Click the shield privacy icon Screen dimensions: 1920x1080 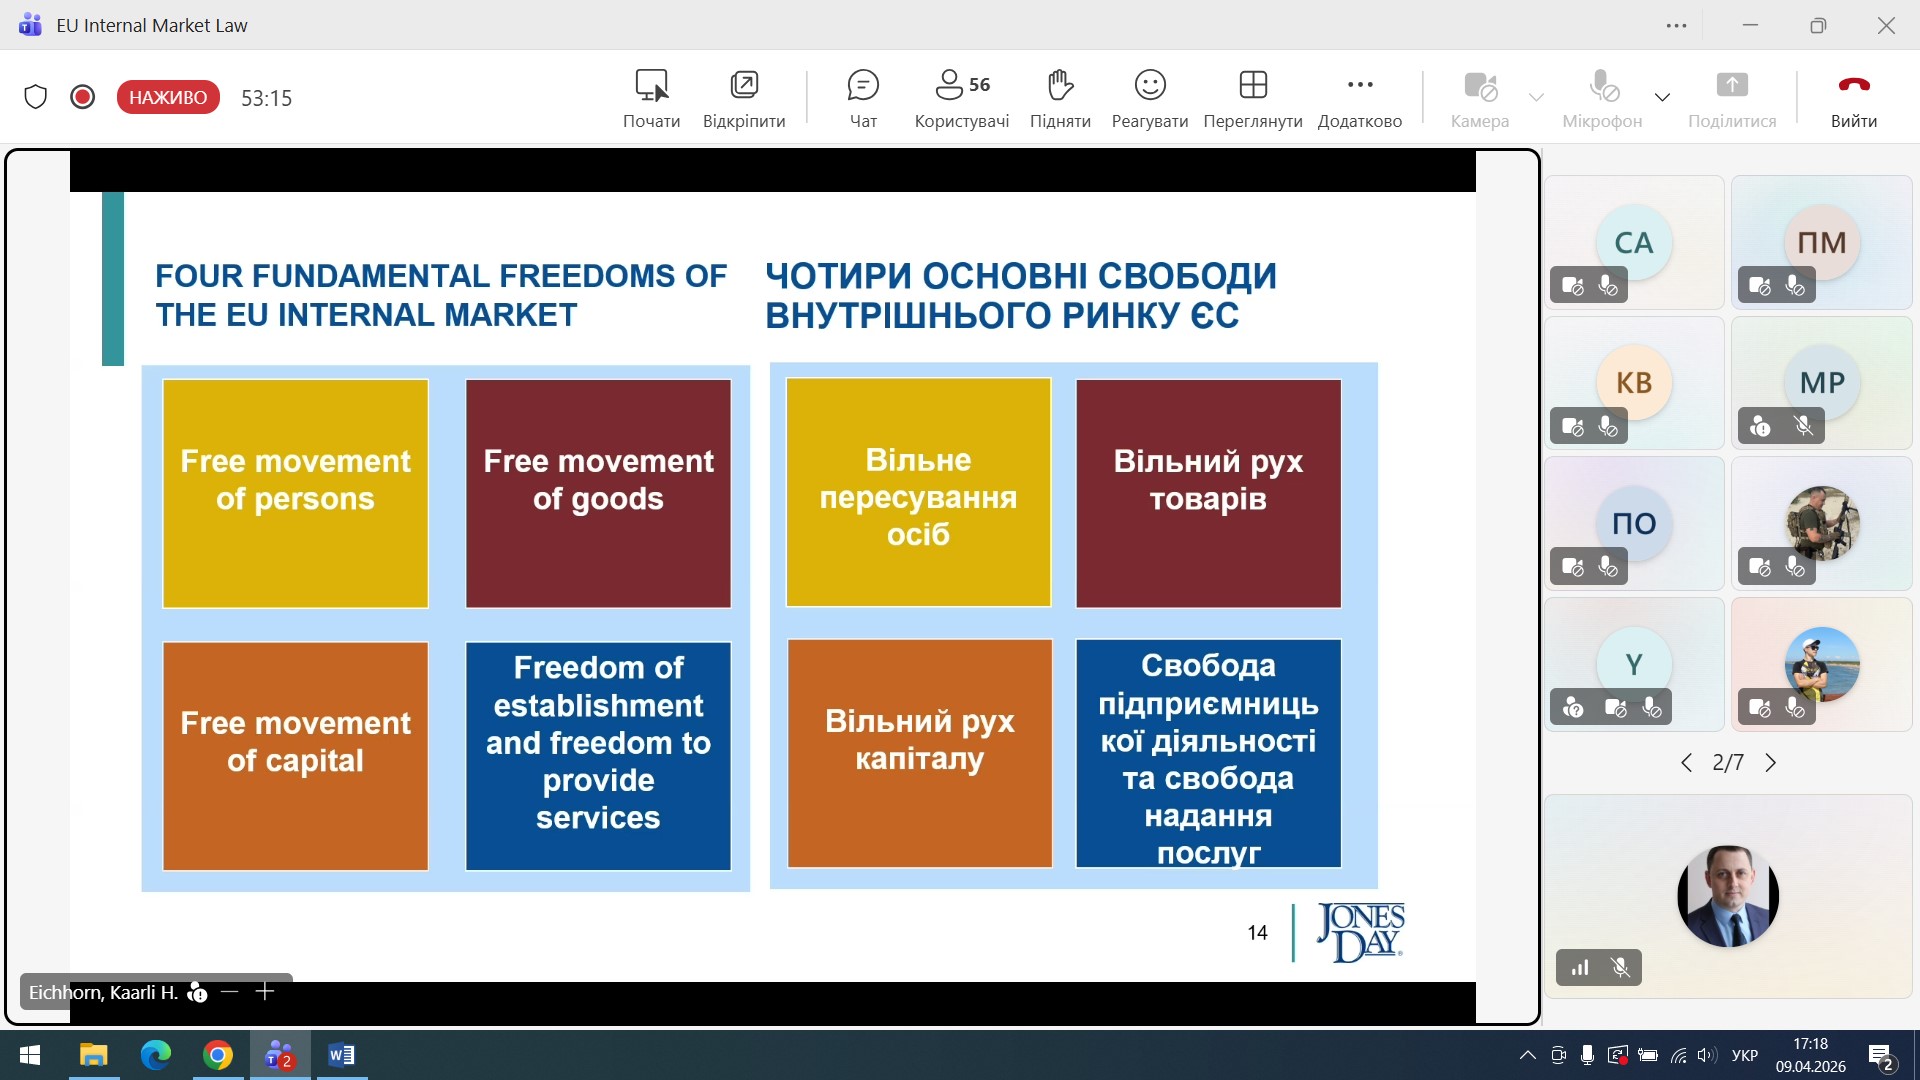(36, 97)
